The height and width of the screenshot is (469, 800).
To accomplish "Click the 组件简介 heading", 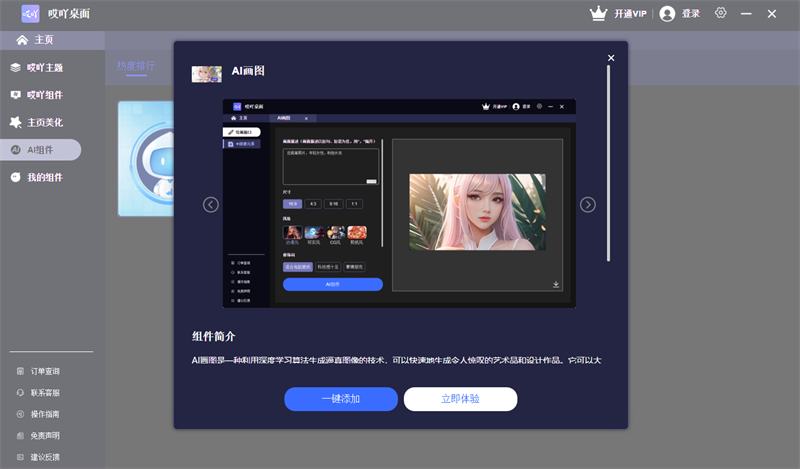I will 213,336.
